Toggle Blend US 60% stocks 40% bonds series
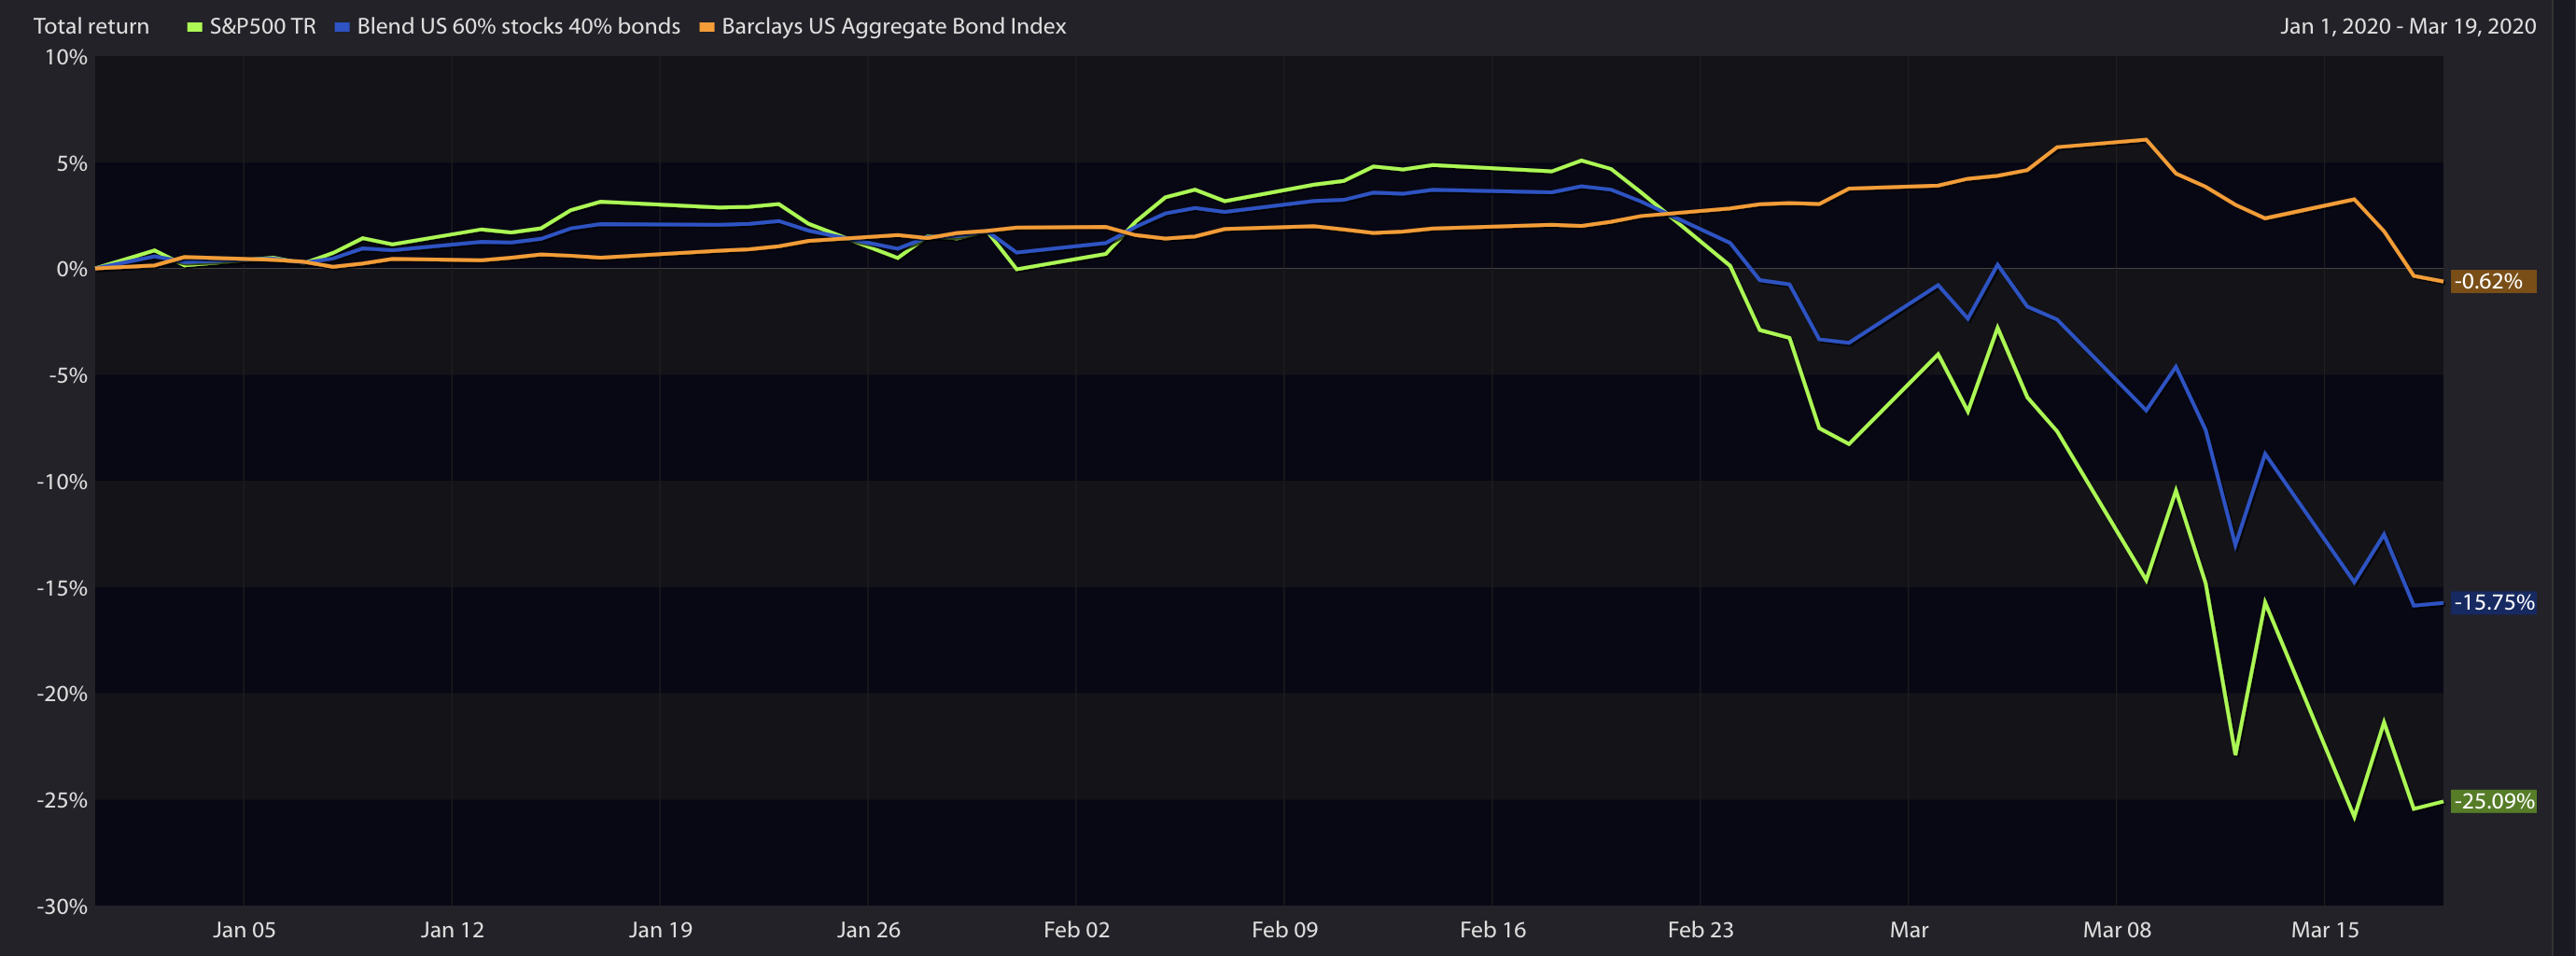Screen dimensions: 2576x956 pos(518,26)
